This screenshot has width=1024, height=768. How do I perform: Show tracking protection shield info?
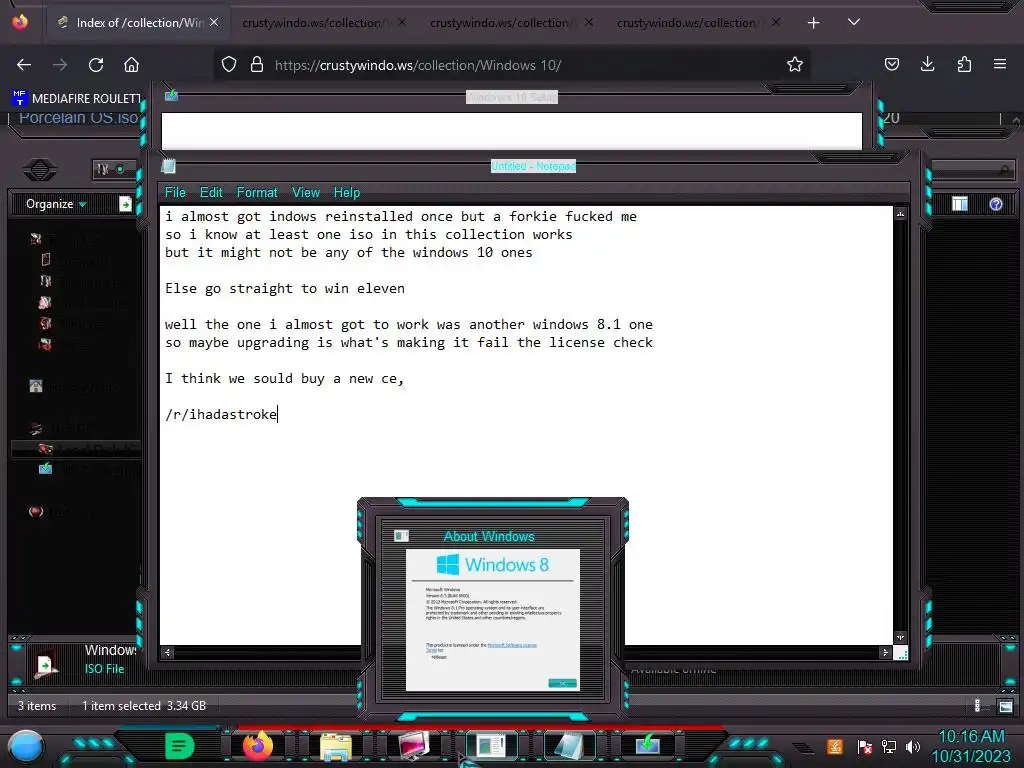tap(229, 64)
